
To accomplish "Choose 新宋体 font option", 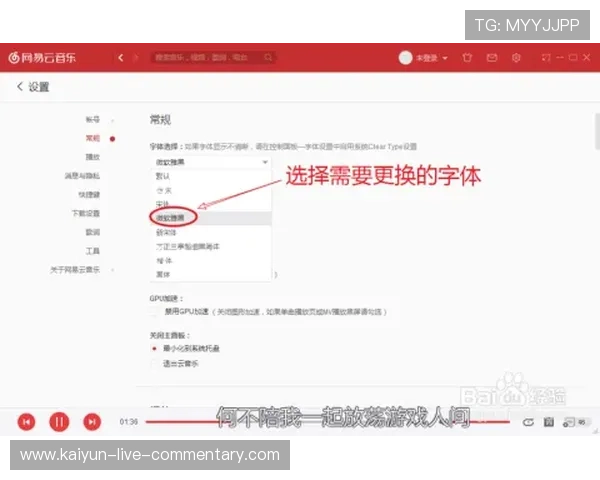I will pos(210,232).
